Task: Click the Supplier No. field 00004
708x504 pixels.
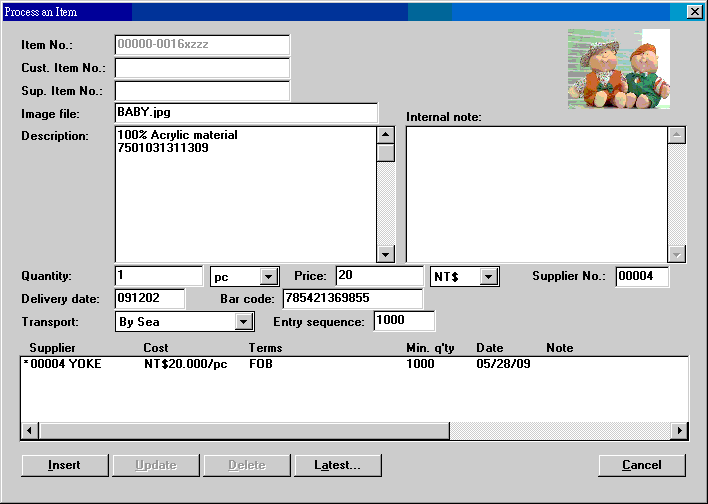Action: pyautogui.click(x=642, y=276)
